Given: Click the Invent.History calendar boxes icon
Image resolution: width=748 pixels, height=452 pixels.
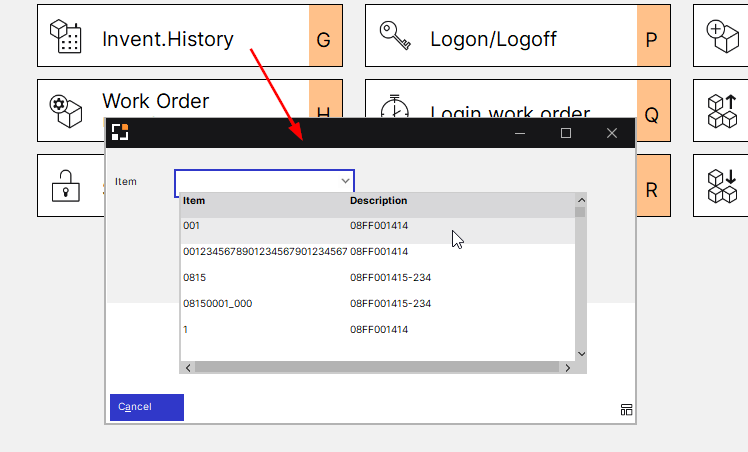Looking at the screenshot, I should [65, 37].
